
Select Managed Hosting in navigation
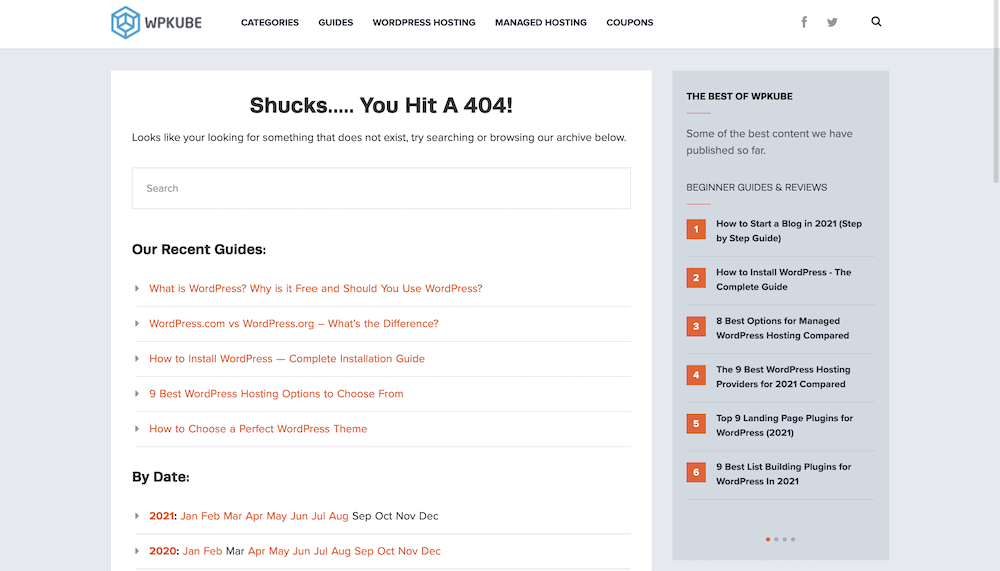point(541,22)
